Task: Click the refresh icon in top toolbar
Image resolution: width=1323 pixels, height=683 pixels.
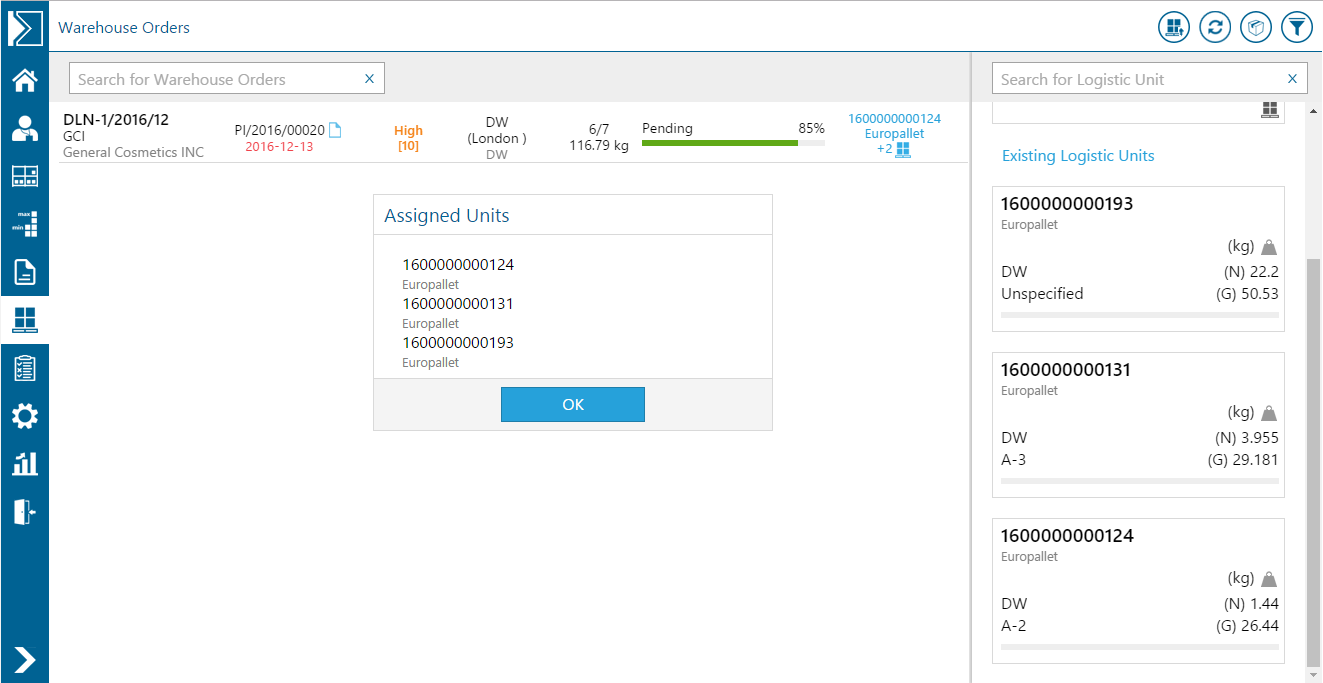Action: point(1215,27)
